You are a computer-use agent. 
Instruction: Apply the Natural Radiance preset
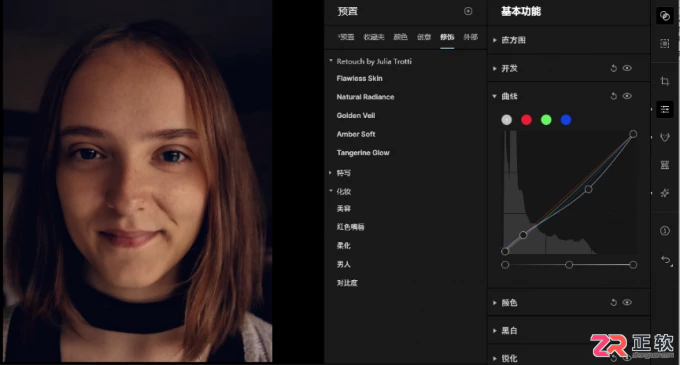point(365,97)
